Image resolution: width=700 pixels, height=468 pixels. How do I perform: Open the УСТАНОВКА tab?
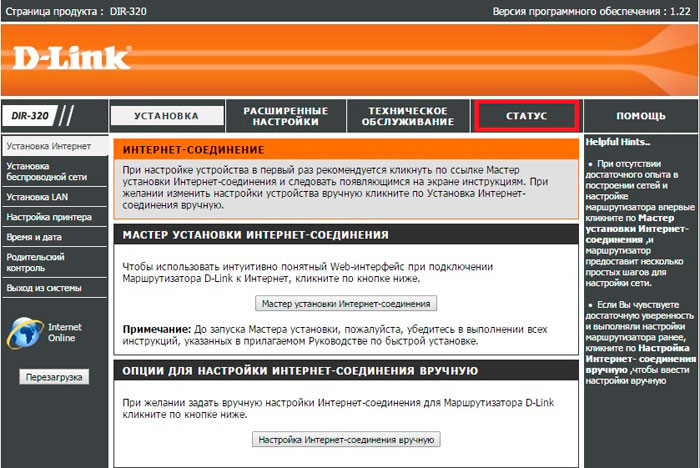167,116
